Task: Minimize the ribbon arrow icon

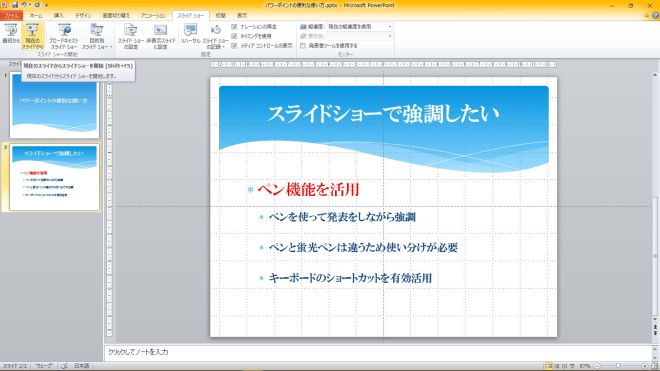Action: pyautogui.click(x=647, y=16)
